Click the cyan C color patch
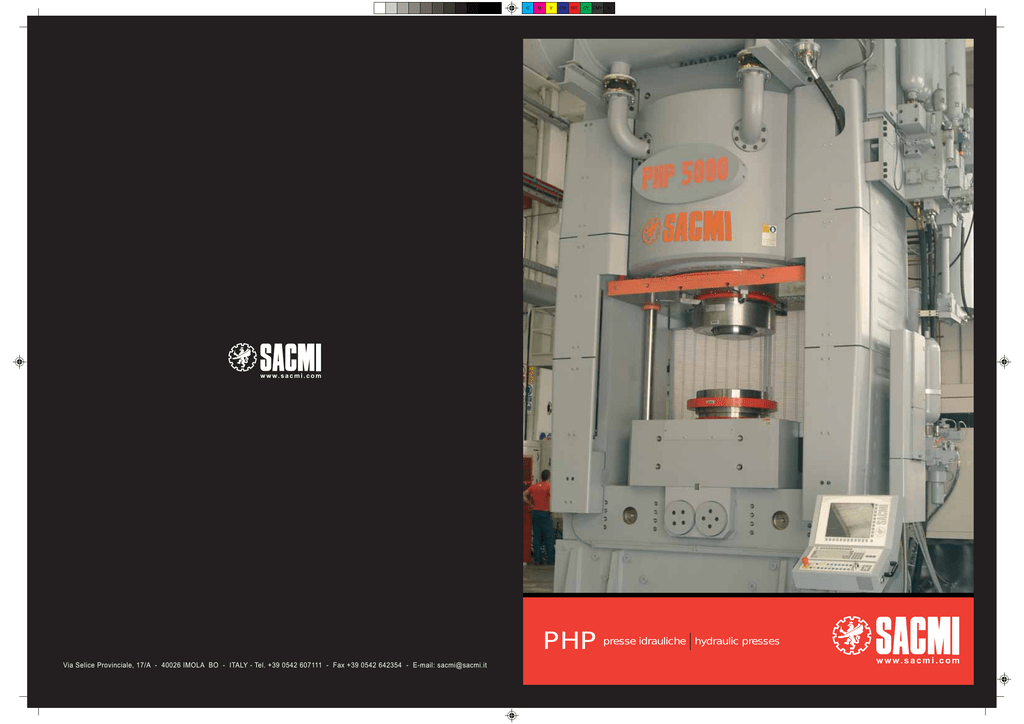1024x724 pixels. (x=528, y=8)
